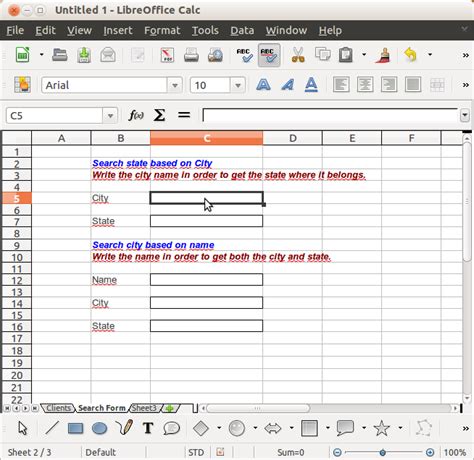
Task: Add a new sheet with plus tab
Action: point(170,408)
